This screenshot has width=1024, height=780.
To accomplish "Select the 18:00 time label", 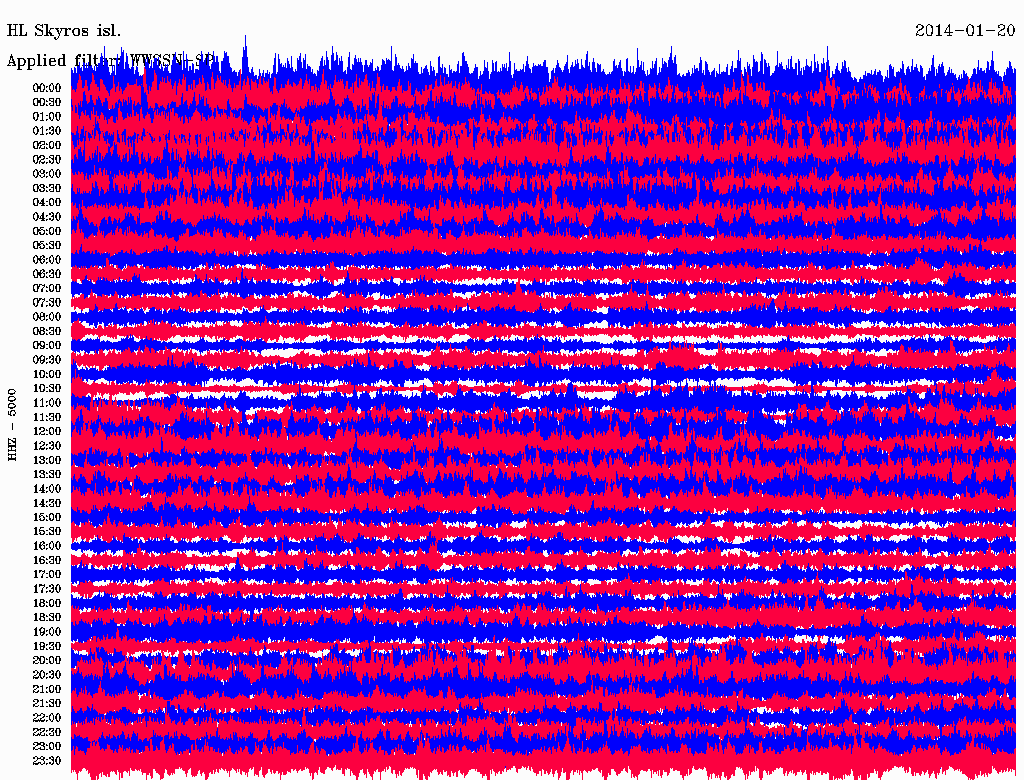I will click(47, 603).
